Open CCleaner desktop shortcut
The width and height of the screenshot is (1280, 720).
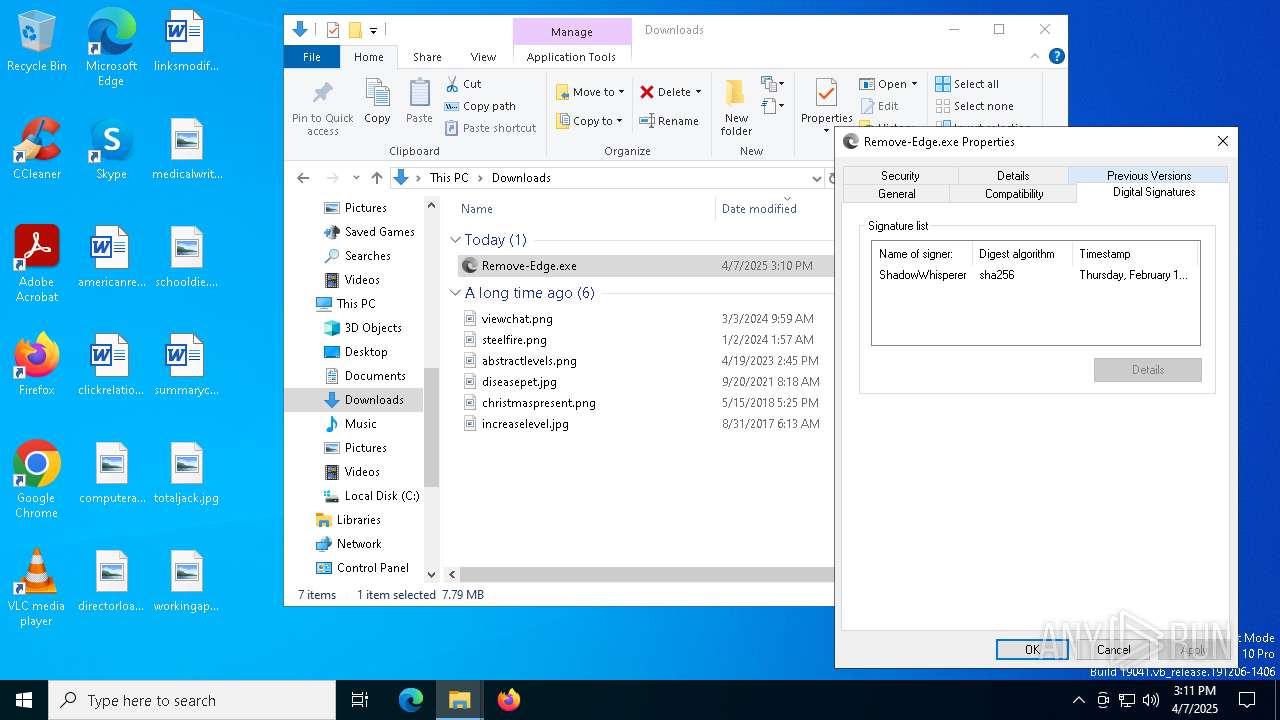37,149
